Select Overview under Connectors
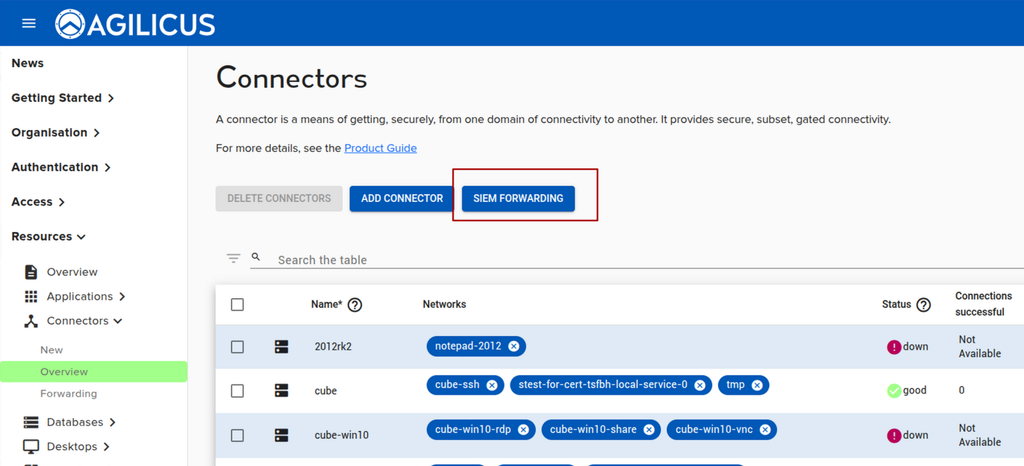Image resolution: width=1024 pixels, height=466 pixels. click(x=93, y=372)
